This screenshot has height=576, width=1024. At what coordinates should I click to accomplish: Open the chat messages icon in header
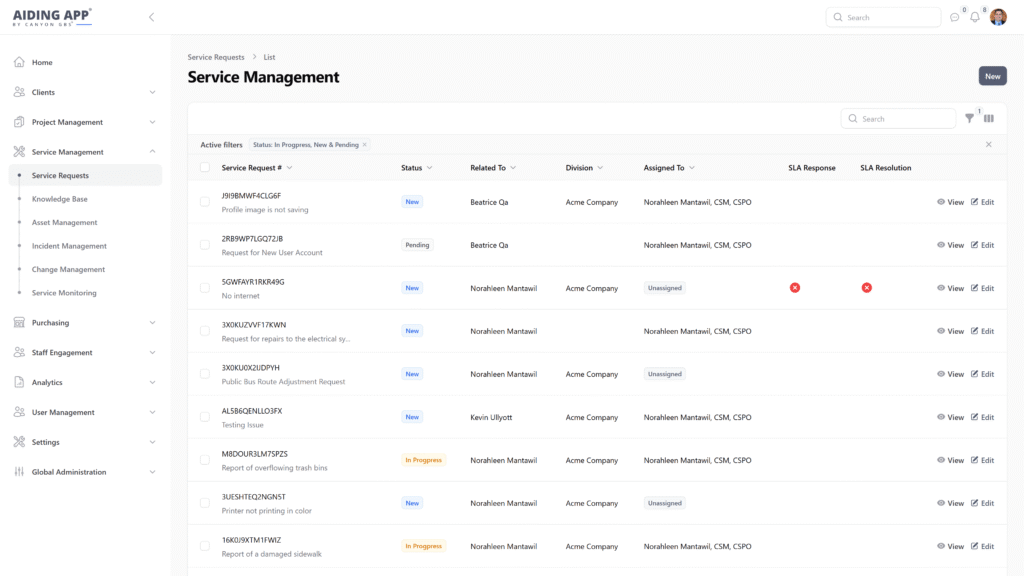[x=954, y=17]
